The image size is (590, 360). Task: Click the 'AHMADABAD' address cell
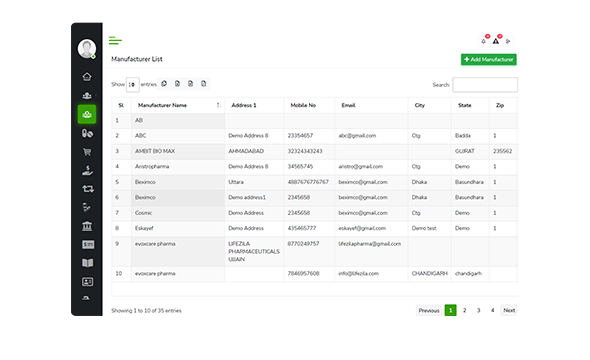254,151
